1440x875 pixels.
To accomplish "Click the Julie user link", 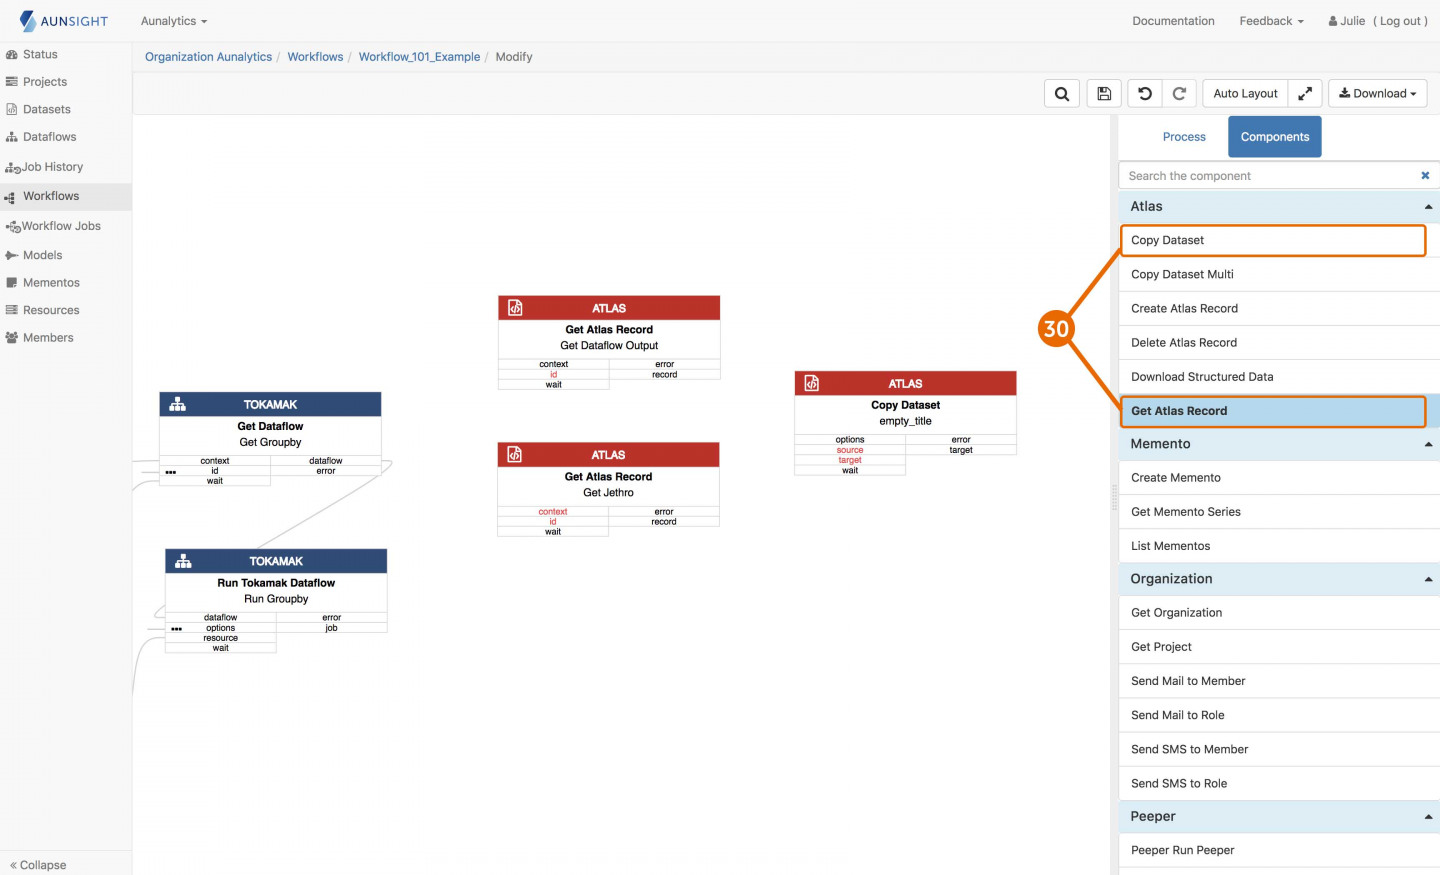I will [x=1347, y=21].
